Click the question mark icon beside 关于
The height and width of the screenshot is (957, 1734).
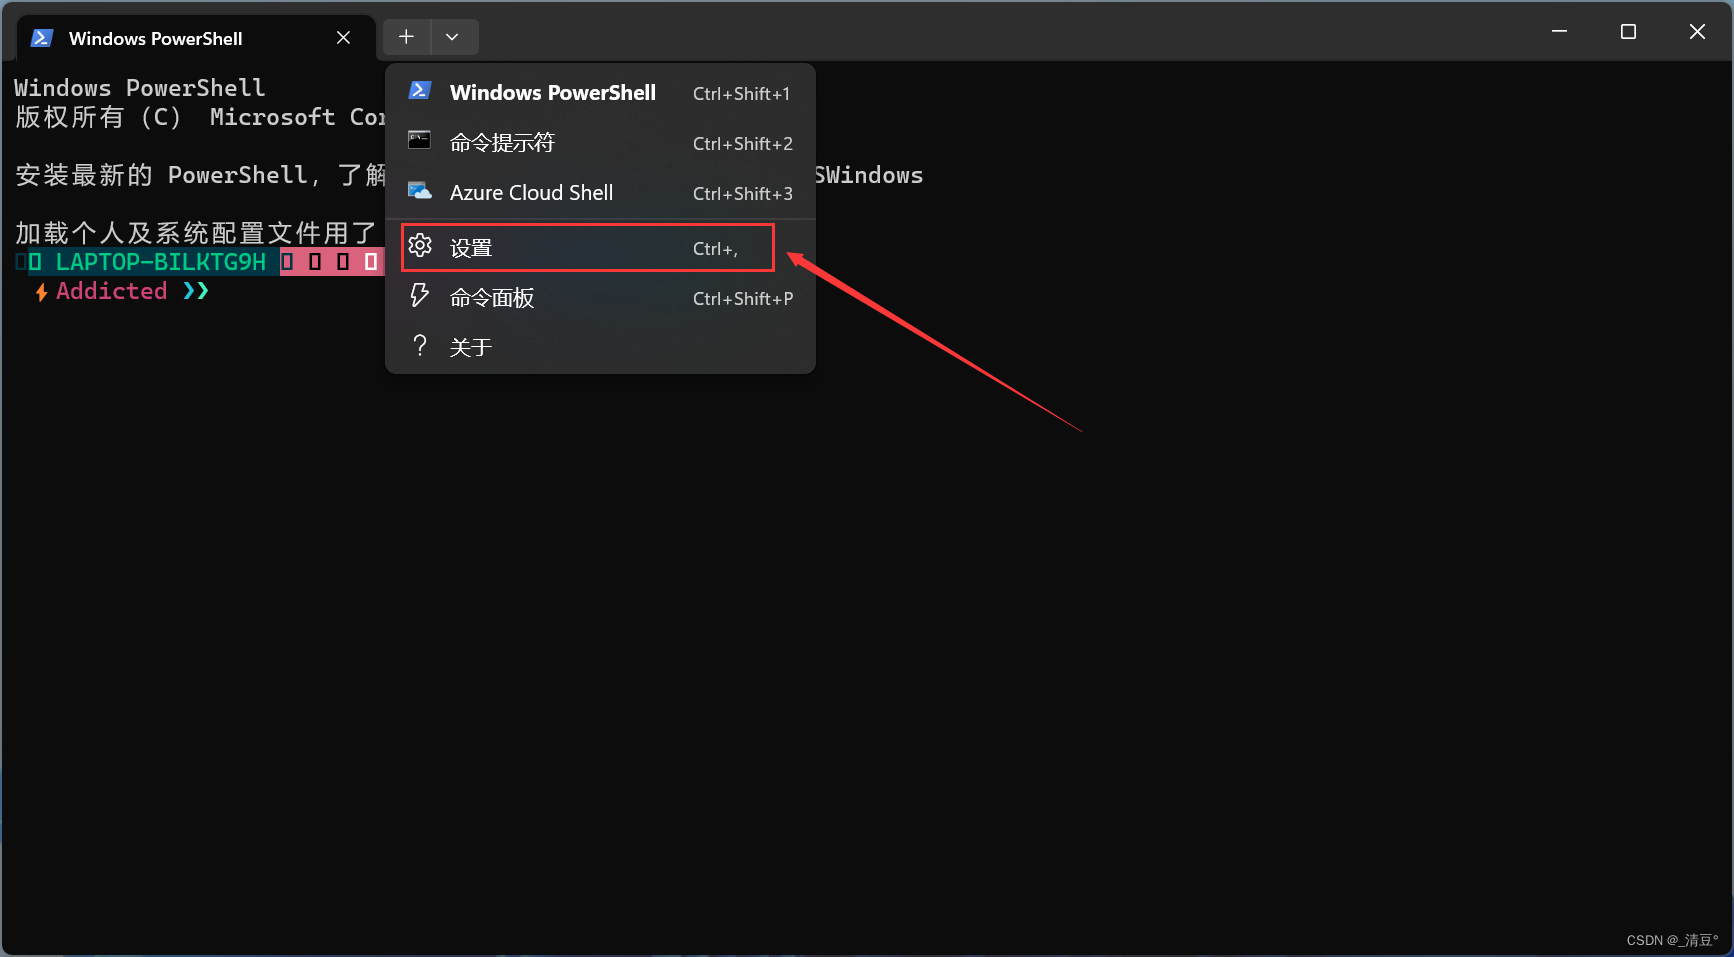[420, 346]
